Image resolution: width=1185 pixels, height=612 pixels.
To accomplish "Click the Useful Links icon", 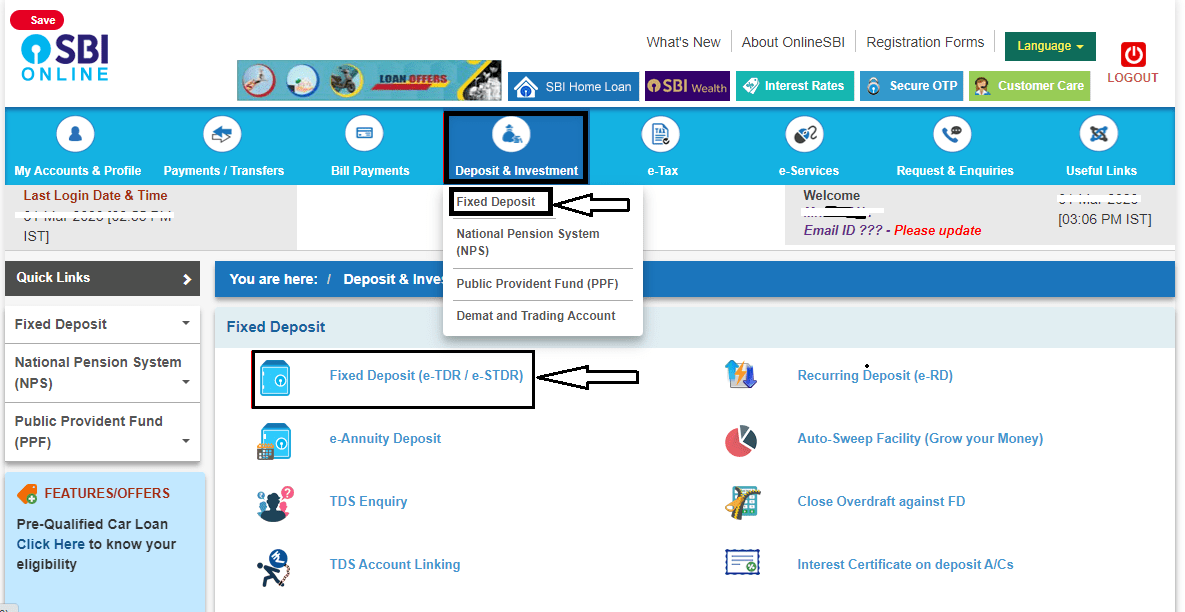I will [x=1099, y=134].
